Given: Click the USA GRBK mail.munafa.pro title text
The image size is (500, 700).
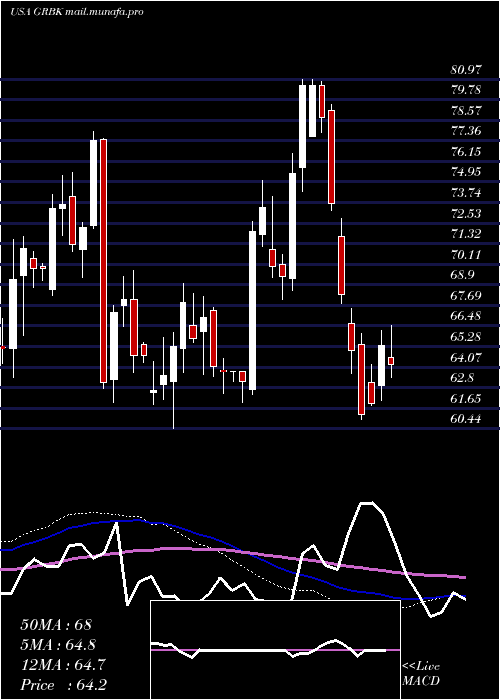Looking at the screenshot, I should pos(77,12).
